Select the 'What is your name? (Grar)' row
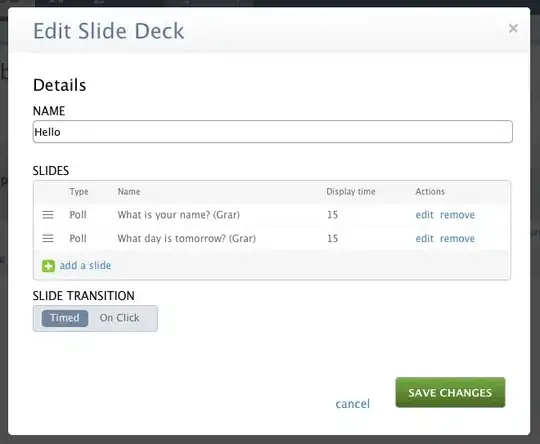The height and width of the screenshot is (444, 540). (x=272, y=215)
